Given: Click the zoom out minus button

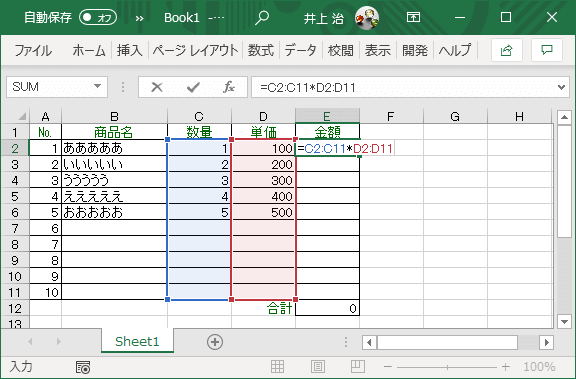Looking at the screenshot, I should [388, 367].
